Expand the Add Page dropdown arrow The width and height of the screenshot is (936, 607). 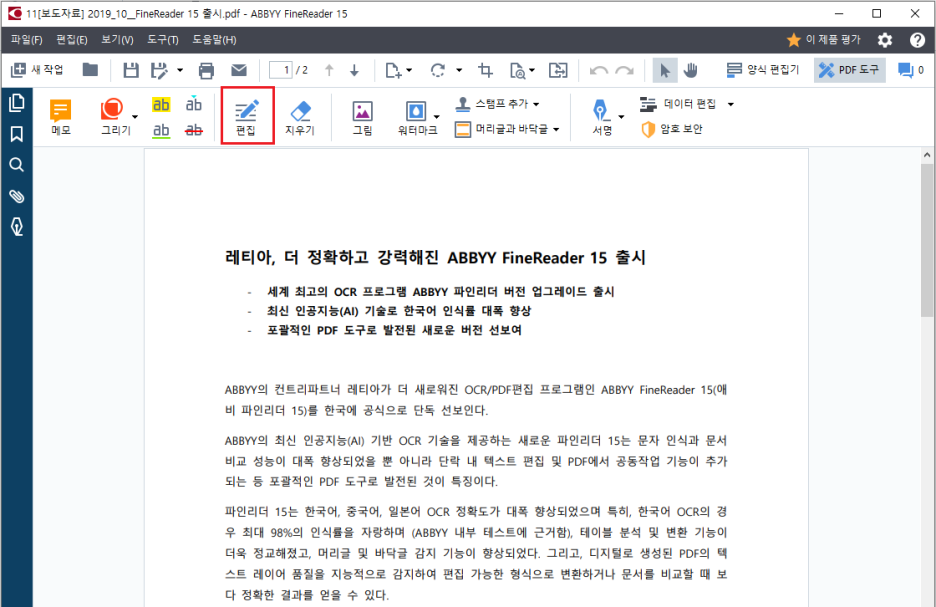[410, 70]
